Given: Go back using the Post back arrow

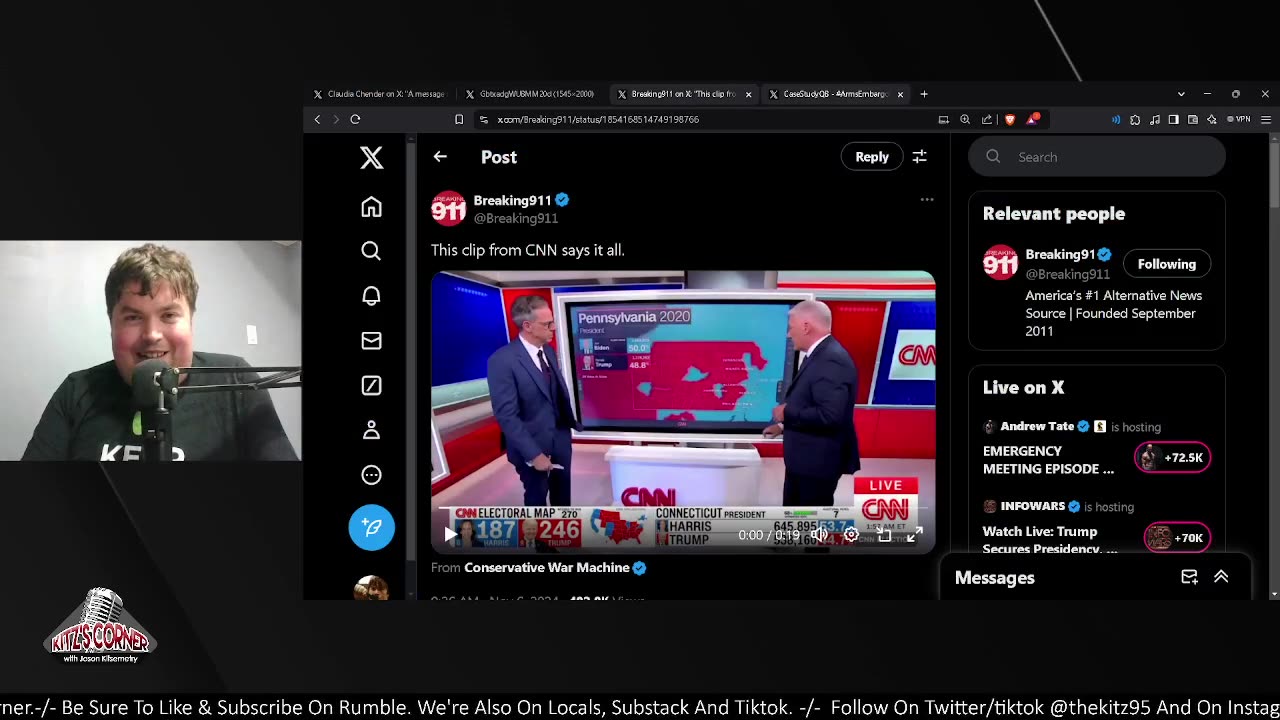Looking at the screenshot, I should pos(440,157).
